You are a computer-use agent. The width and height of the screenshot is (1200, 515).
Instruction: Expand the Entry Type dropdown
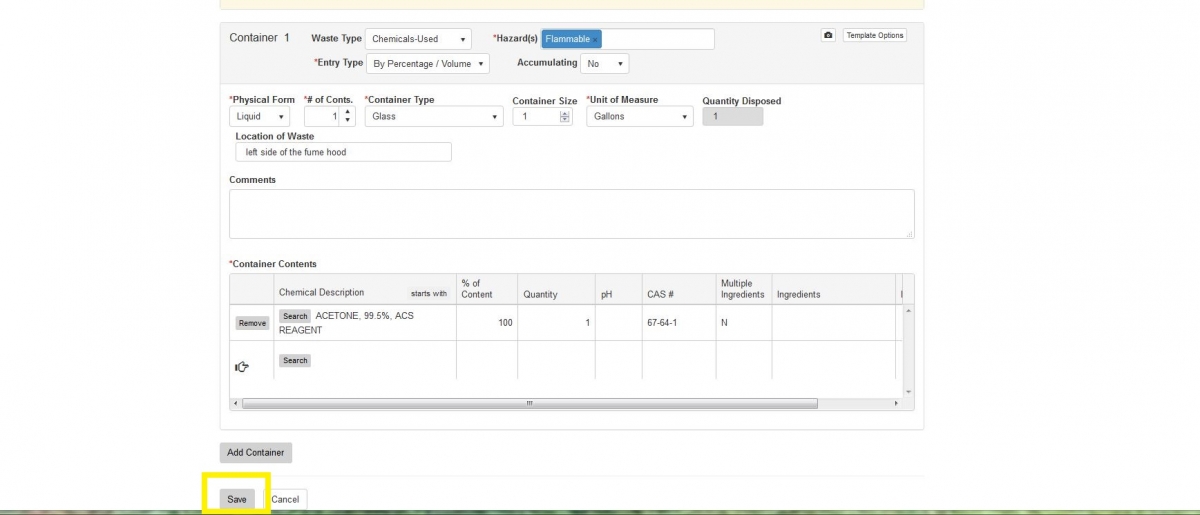point(427,64)
